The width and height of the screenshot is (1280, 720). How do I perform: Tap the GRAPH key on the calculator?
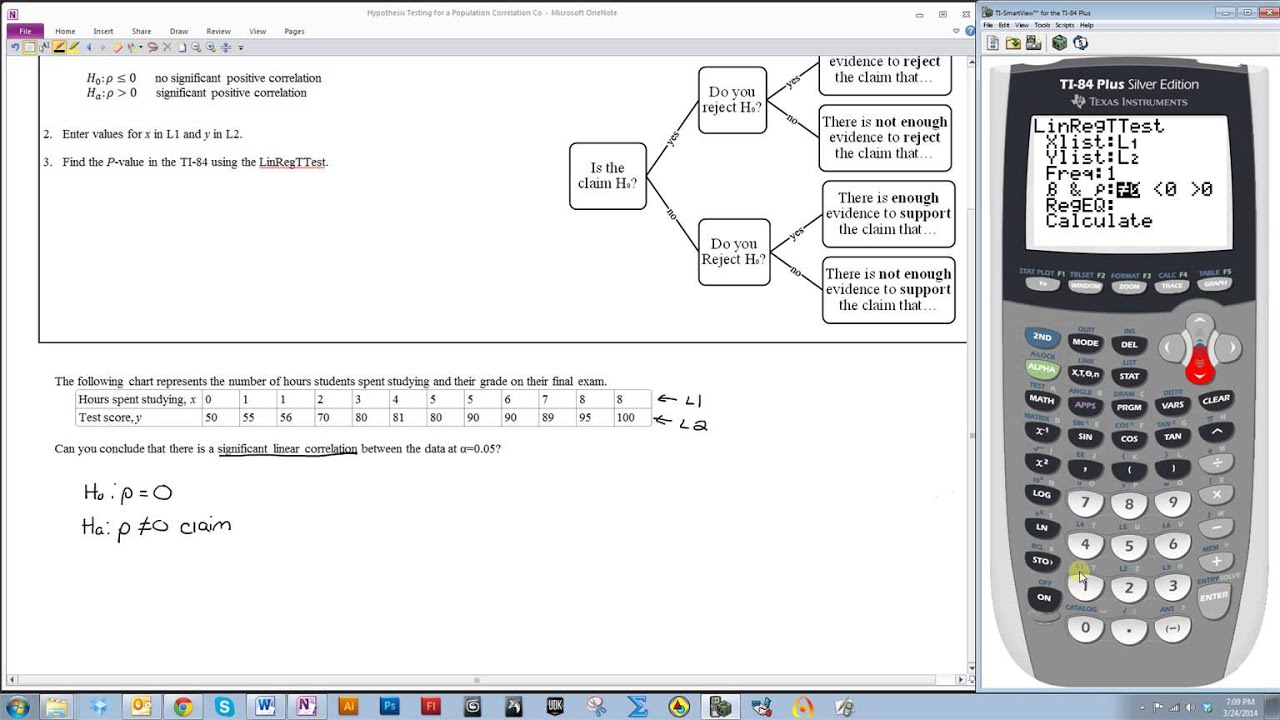pos(1215,283)
